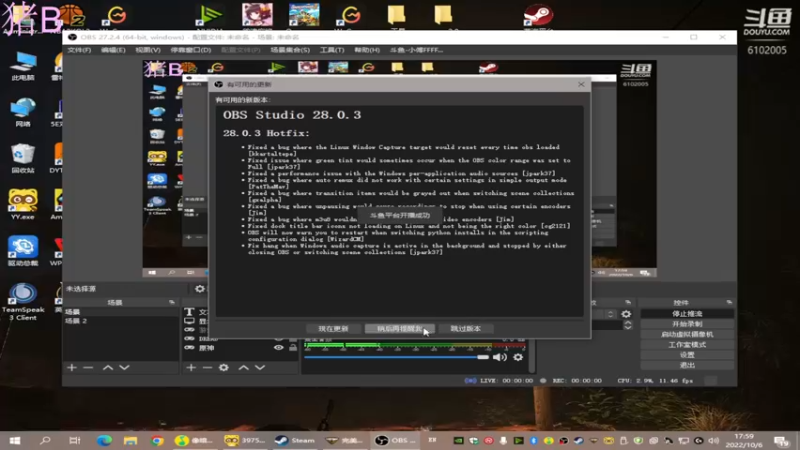This screenshot has width=800, height=450.
Task: Open 此电脑 desktop icon
Action: pyautogui.click(x=23, y=66)
